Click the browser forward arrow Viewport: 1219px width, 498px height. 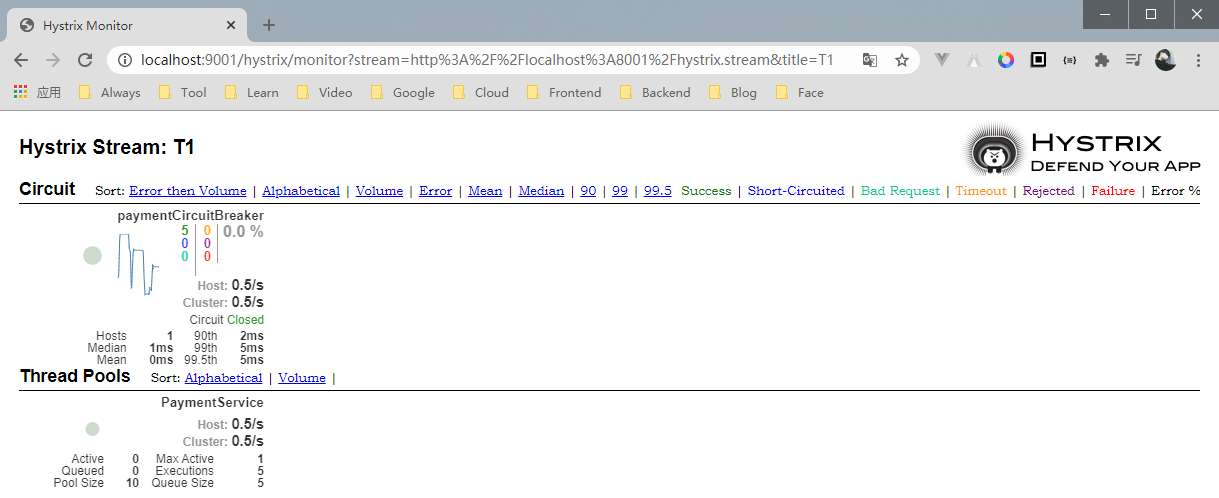53,60
